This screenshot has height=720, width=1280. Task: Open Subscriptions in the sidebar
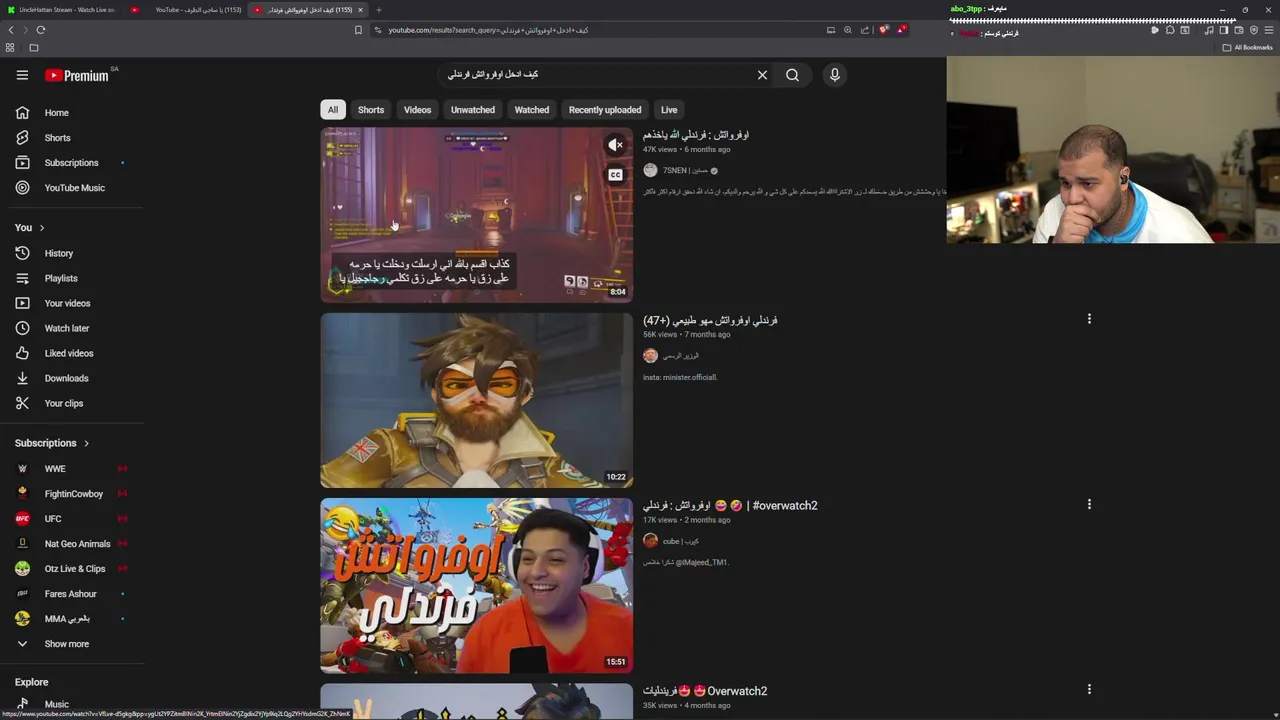tap(70, 163)
